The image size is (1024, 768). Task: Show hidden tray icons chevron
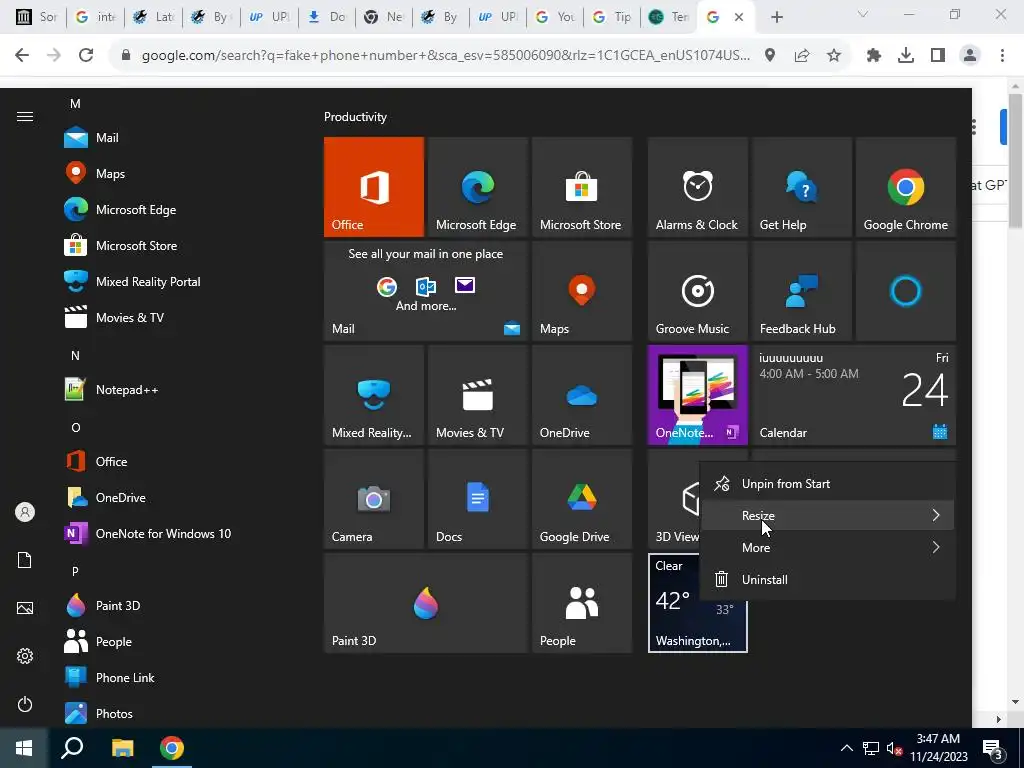click(x=846, y=748)
